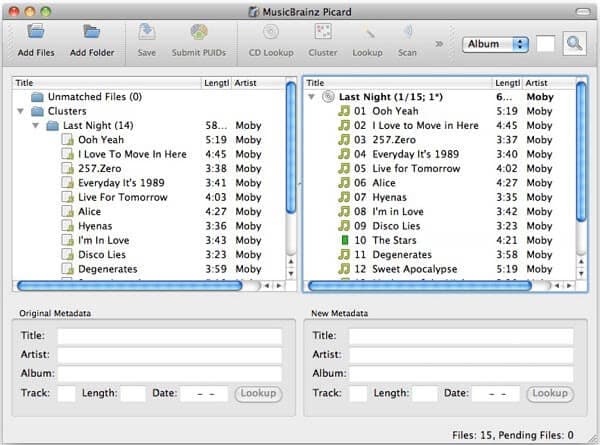Viewport: 600px width, 445px height.
Task: Select the 'Live For Tomorrow' cluster file
Action: 149,197
